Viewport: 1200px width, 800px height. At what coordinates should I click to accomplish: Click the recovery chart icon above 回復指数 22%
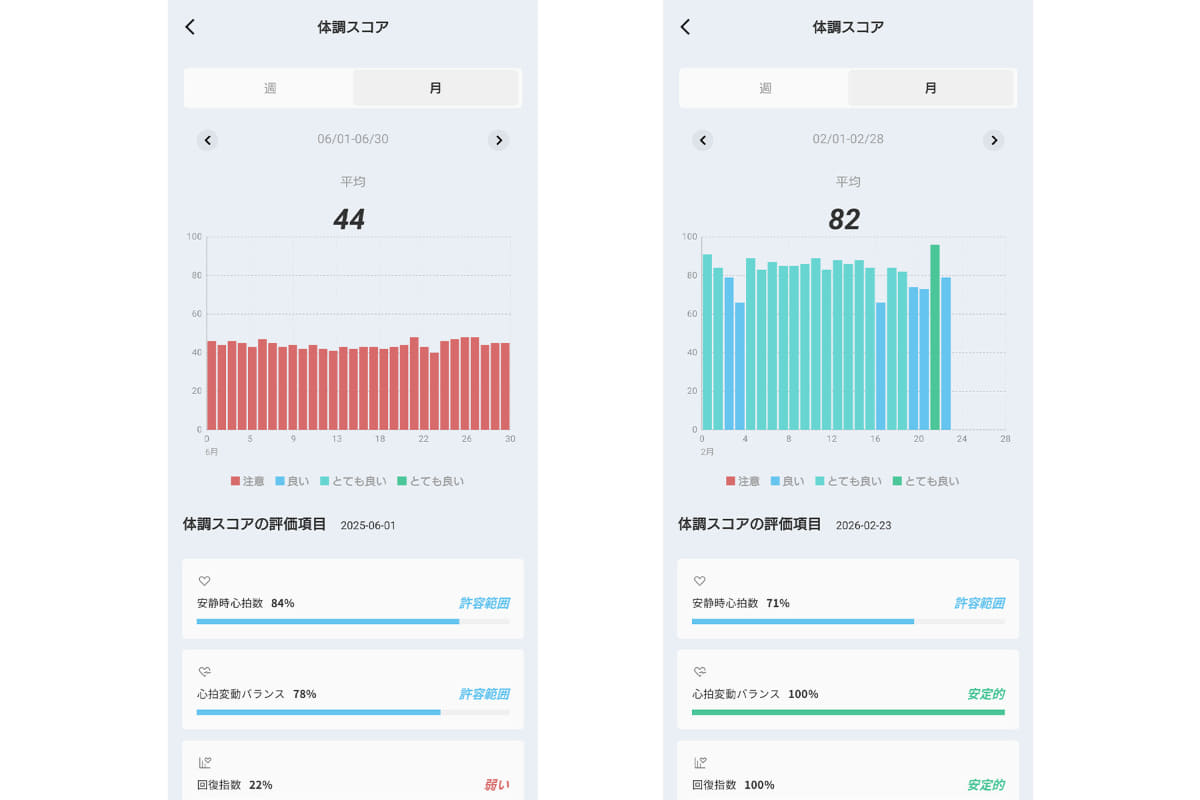tap(204, 762)
